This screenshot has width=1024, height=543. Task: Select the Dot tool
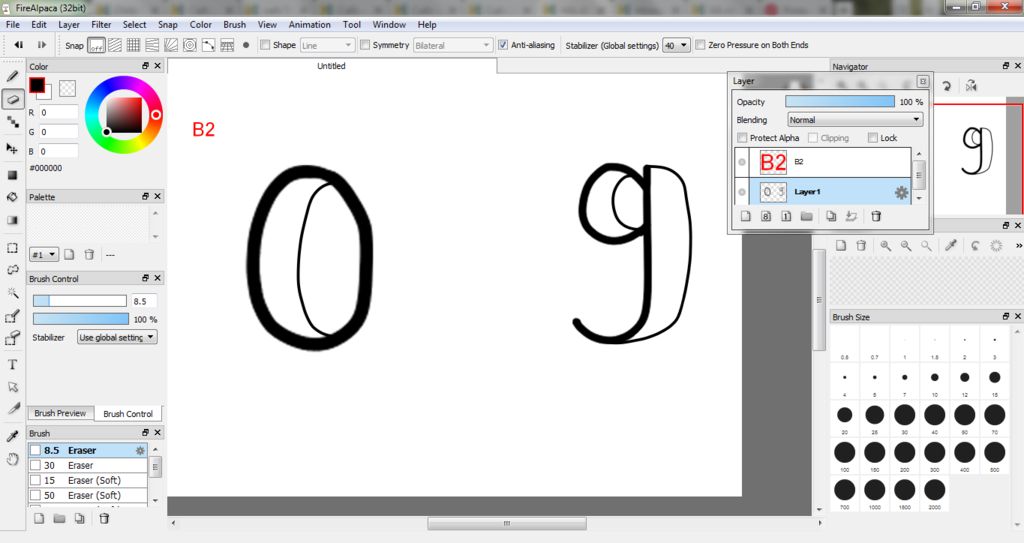pos(12,122)
